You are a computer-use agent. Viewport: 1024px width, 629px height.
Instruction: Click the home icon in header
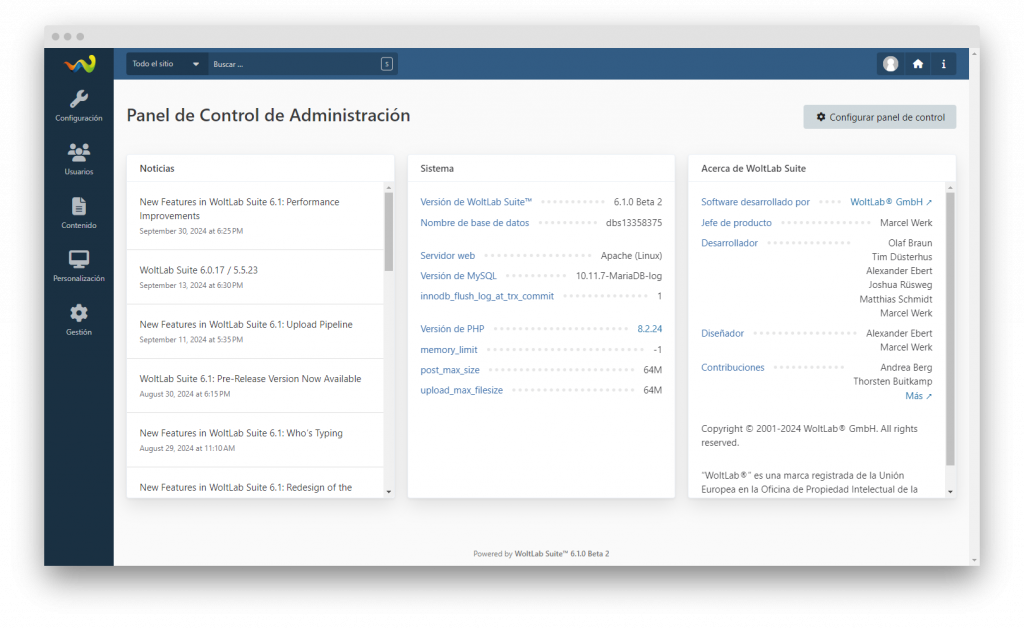(x=917, y=64)
